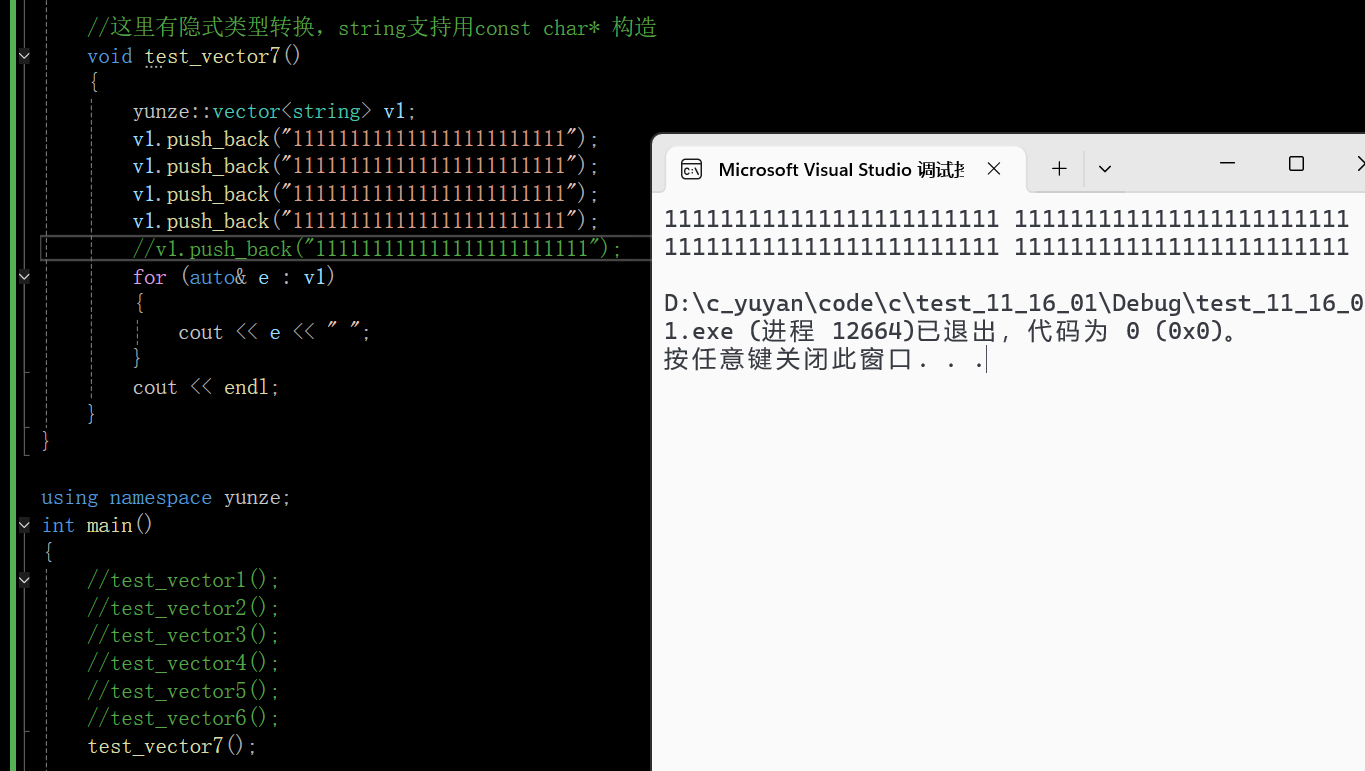The height and width of the screenshot is (771, 1365).
Task: Collapse the for loop code block
Action: click(x=23, y=276)
